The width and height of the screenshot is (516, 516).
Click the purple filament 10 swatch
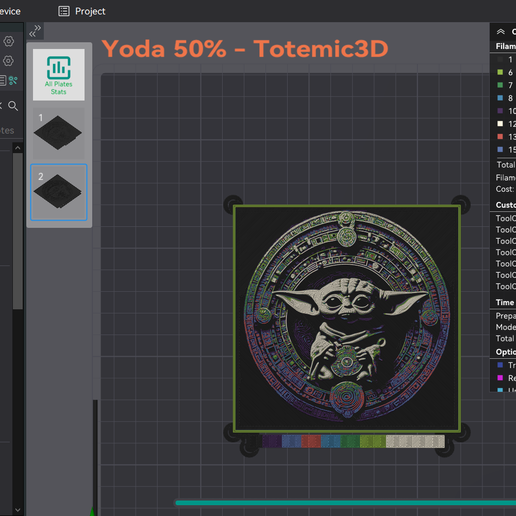(x=500, y=111)
